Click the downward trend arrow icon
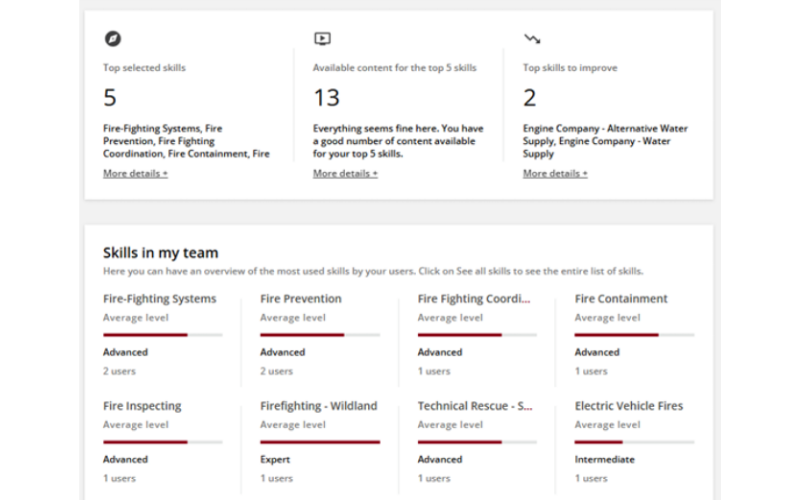Screen dimensions: 800x500 coord(532,39)
